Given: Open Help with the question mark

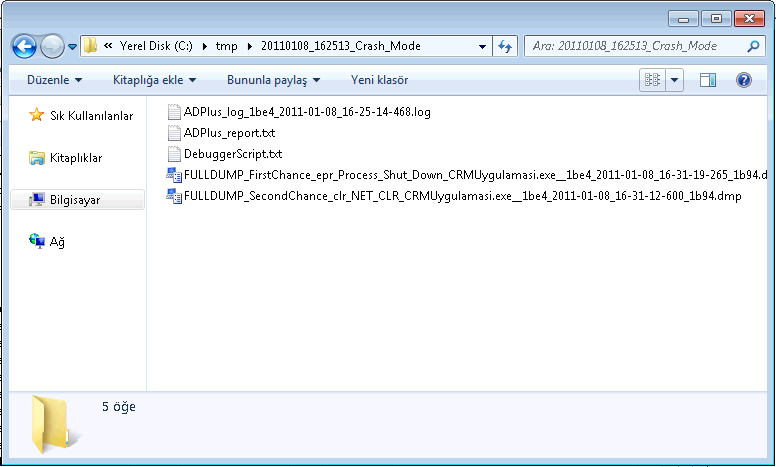Looking at the screenshot, I should pyautogui.click(x=743, y=80).
